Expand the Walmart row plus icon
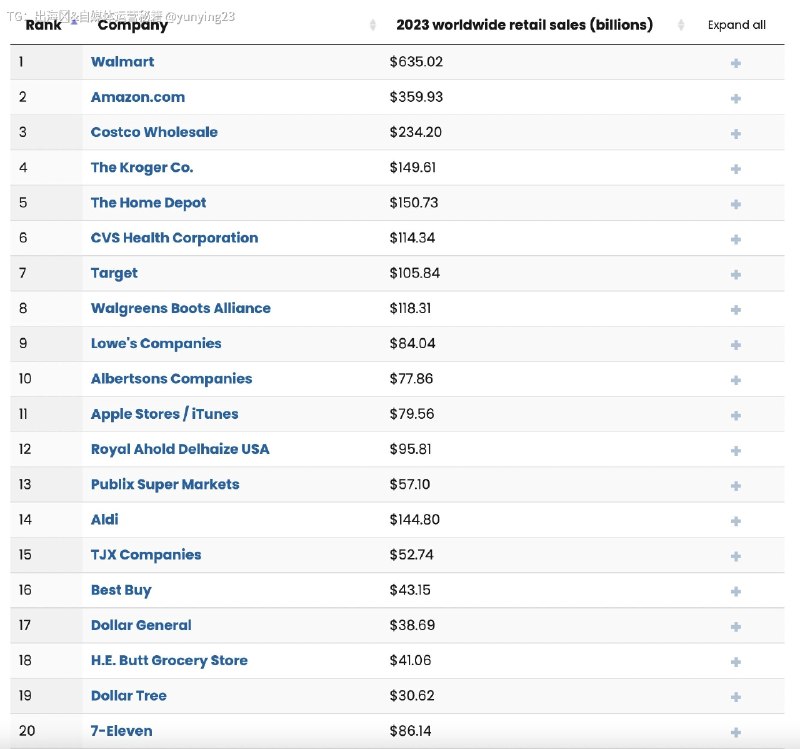The width and height of the screenshot is (800, 749). point(735,63)
